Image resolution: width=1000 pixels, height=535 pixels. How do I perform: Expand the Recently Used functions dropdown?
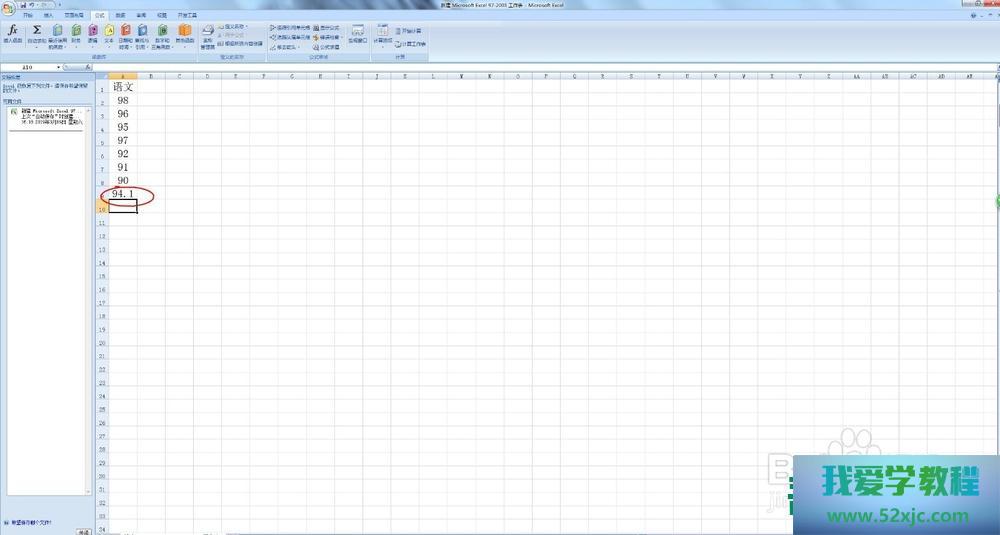[x=57, y=36]
